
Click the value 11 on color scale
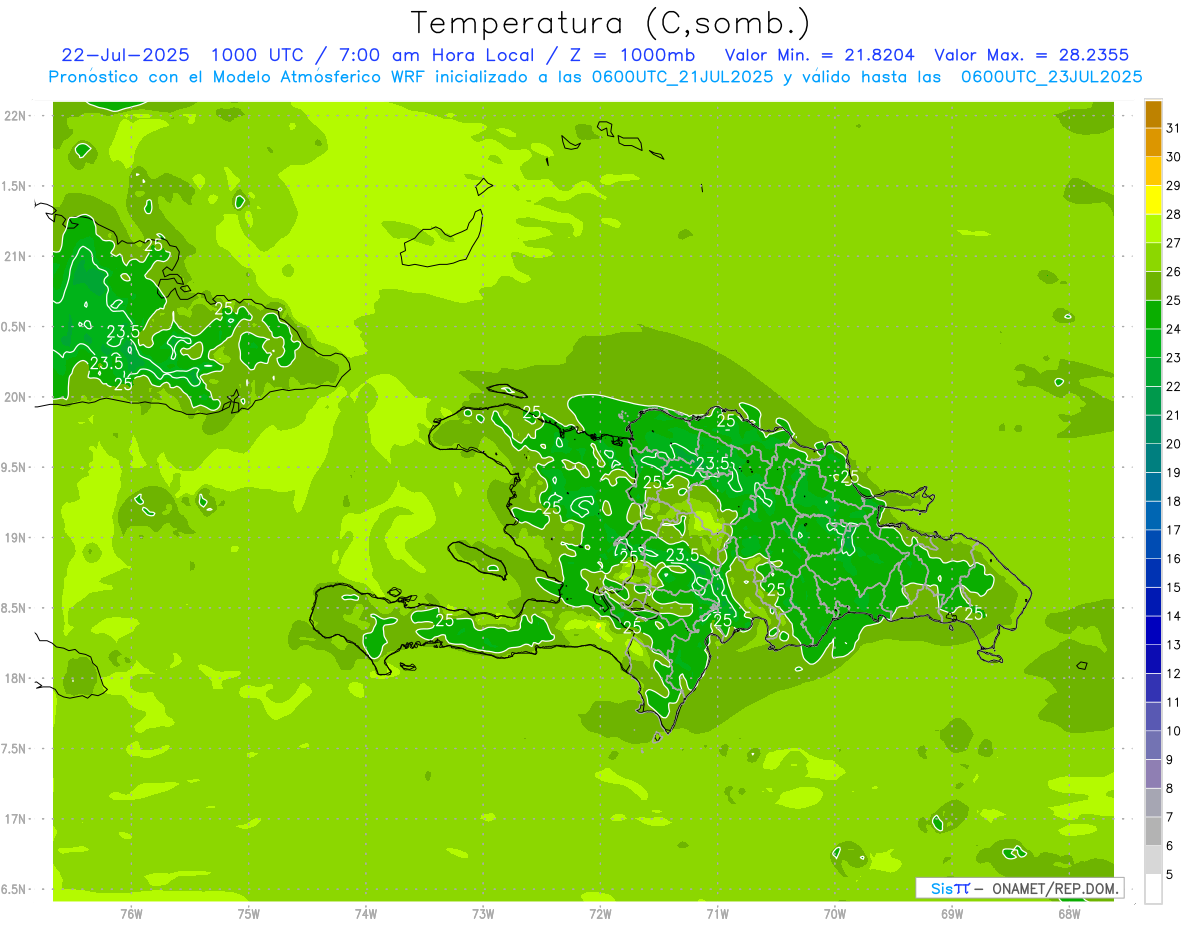coord(1173,702)
